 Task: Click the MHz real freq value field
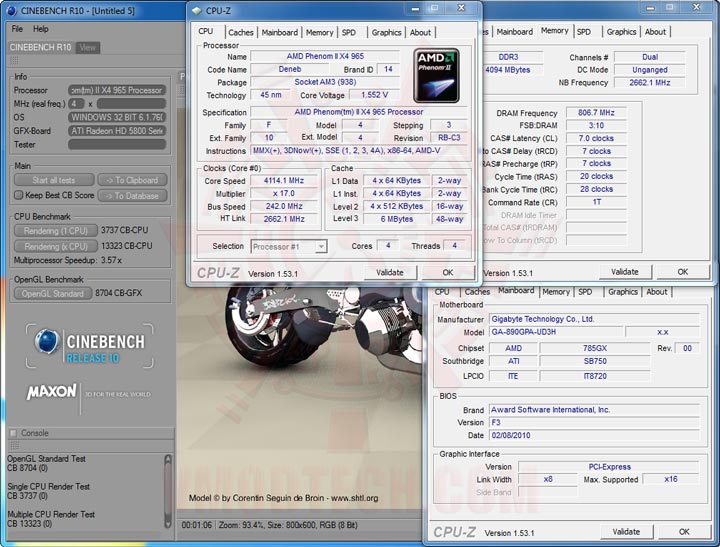76,104
